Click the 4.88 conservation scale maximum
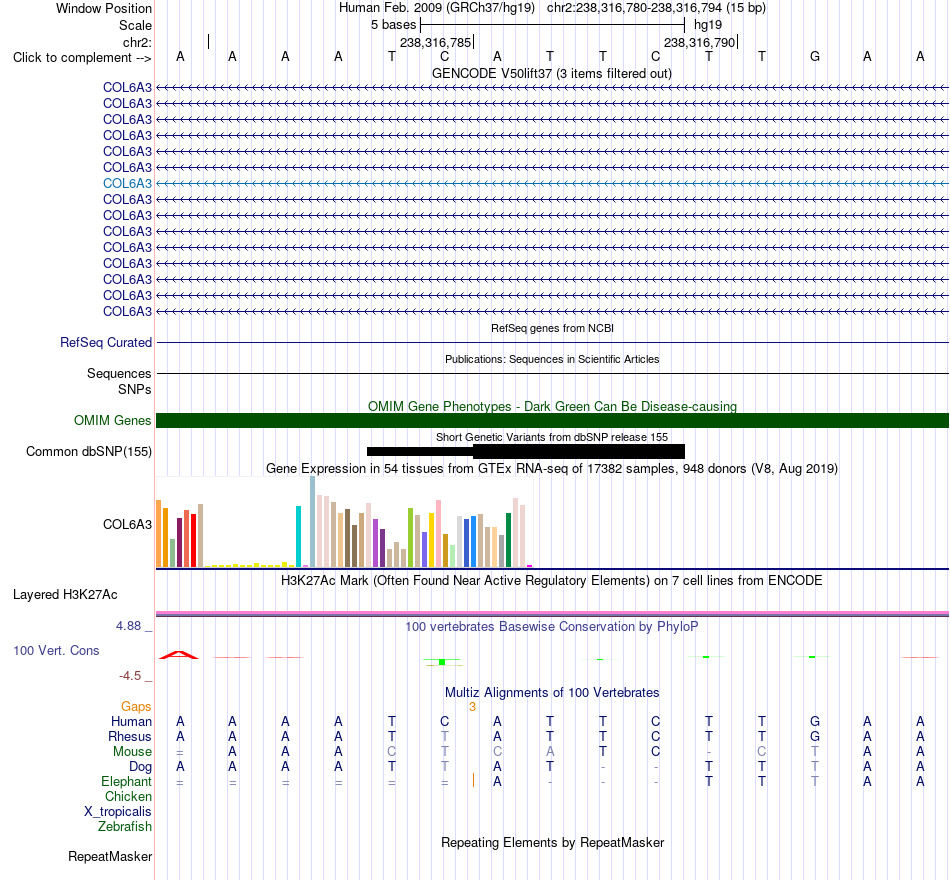 (128, 625)
